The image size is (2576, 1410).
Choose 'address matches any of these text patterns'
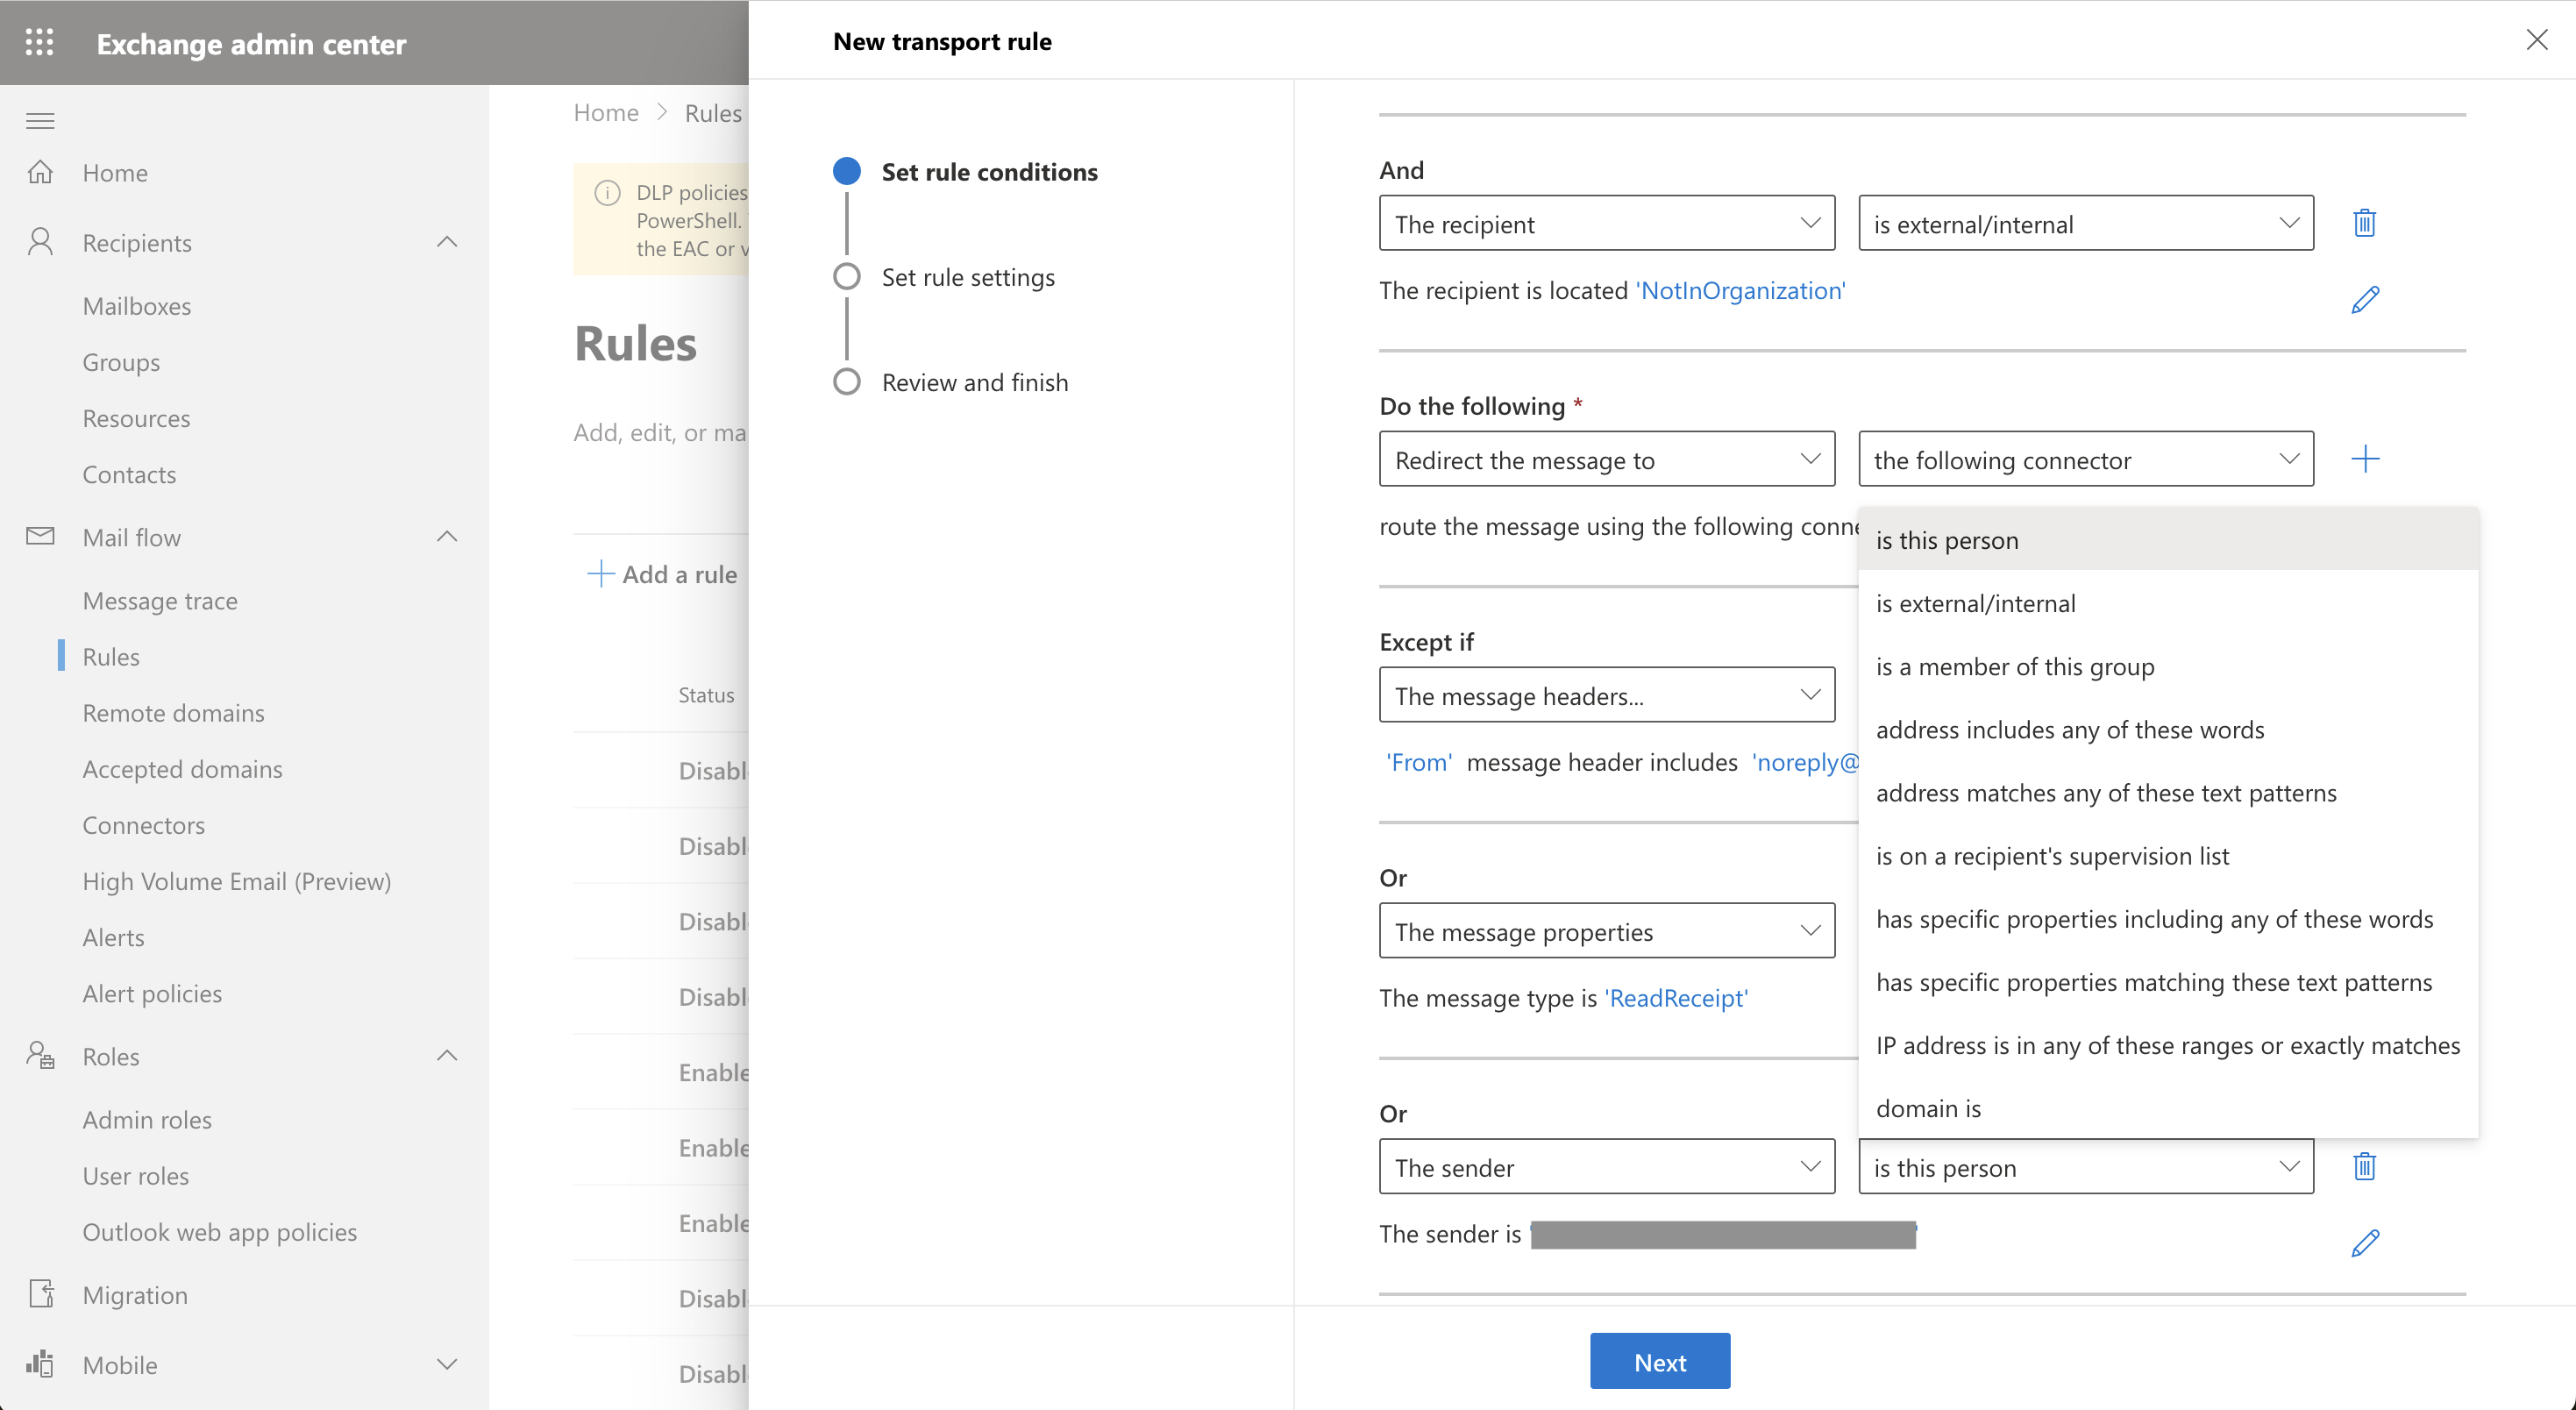tap(2168, 792)
